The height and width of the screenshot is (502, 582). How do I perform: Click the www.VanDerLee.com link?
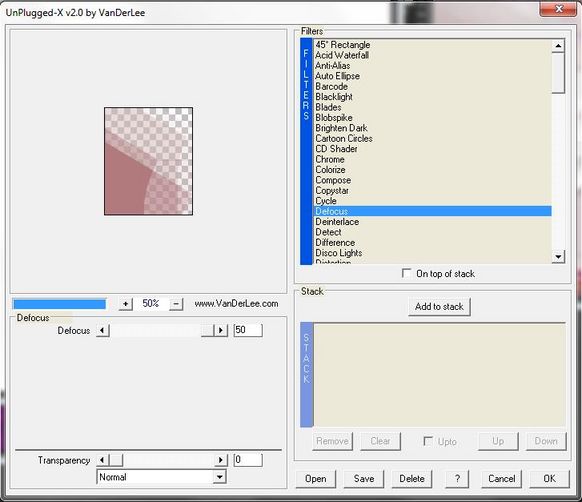tap(236, 304)
